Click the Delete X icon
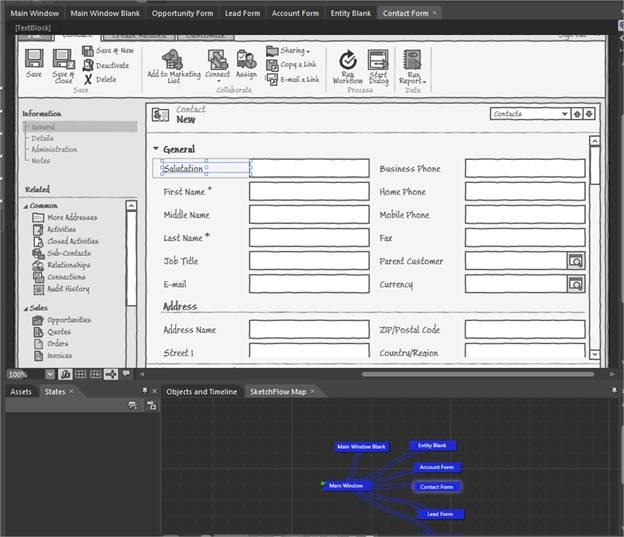 pos(88,79)
